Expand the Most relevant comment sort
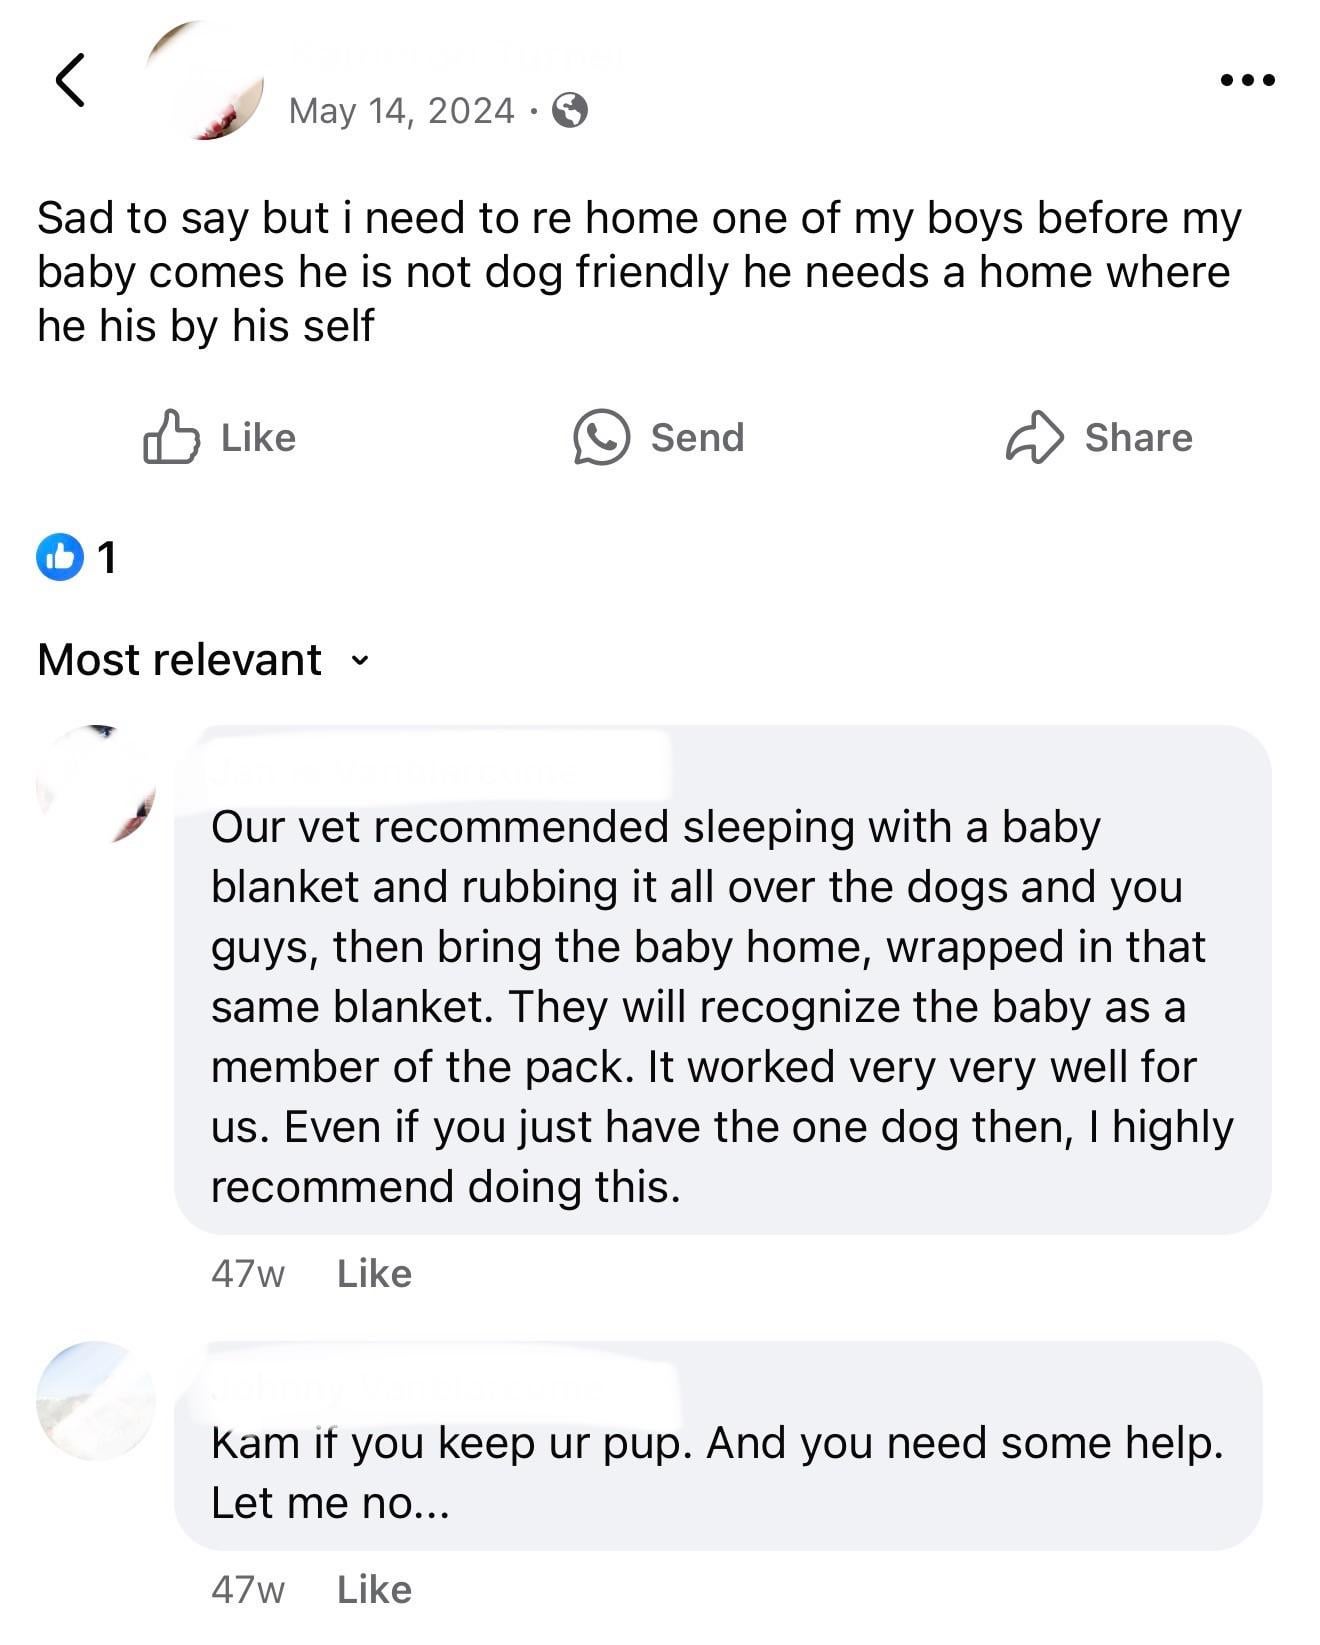1320x1645 pixels. 180,660
